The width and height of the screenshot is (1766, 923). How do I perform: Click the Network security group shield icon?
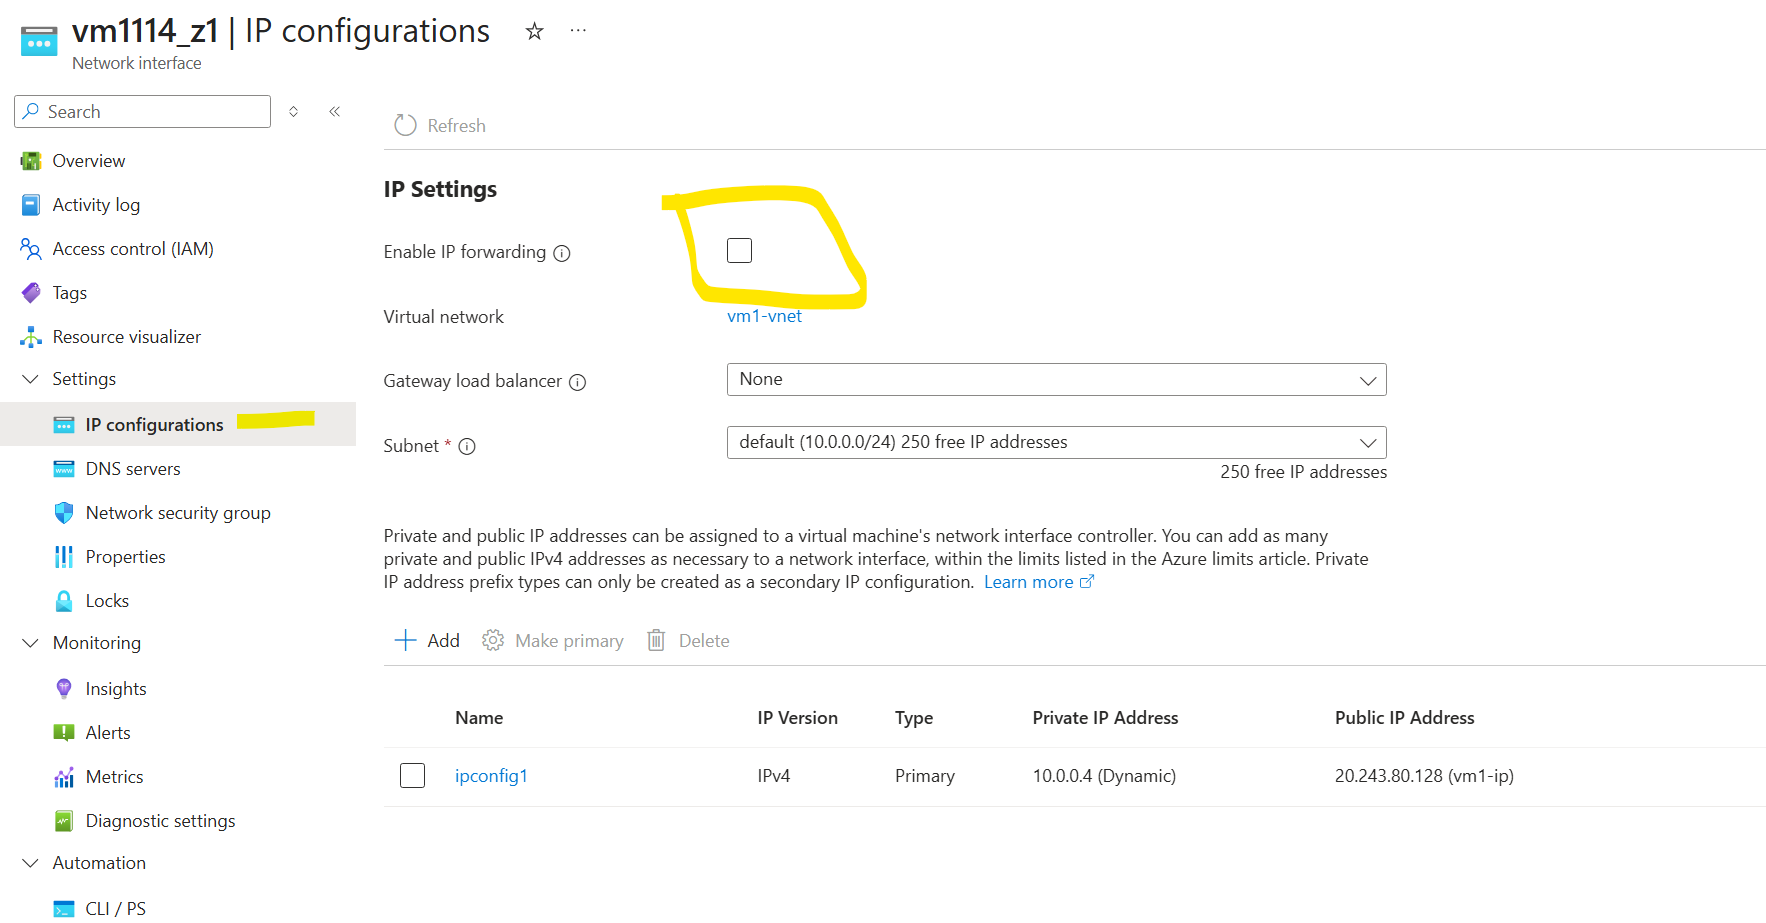click(64, 513)
